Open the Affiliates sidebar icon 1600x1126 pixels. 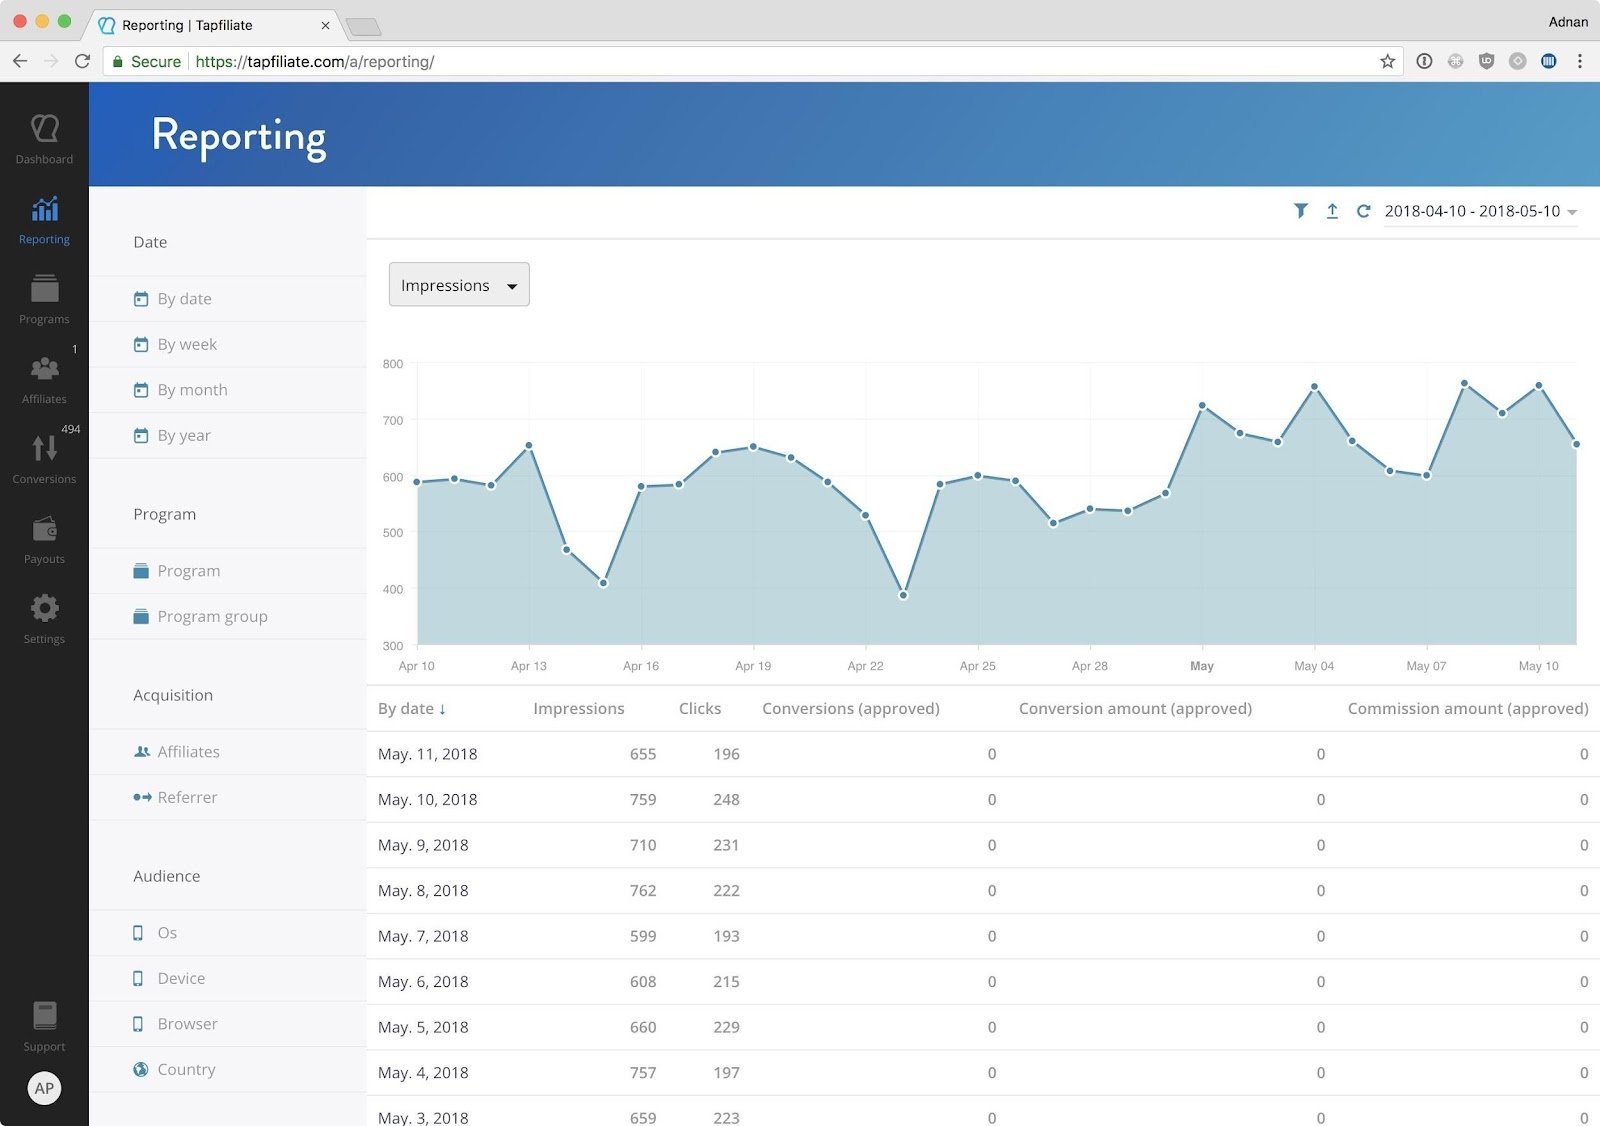tap(44, 379)
